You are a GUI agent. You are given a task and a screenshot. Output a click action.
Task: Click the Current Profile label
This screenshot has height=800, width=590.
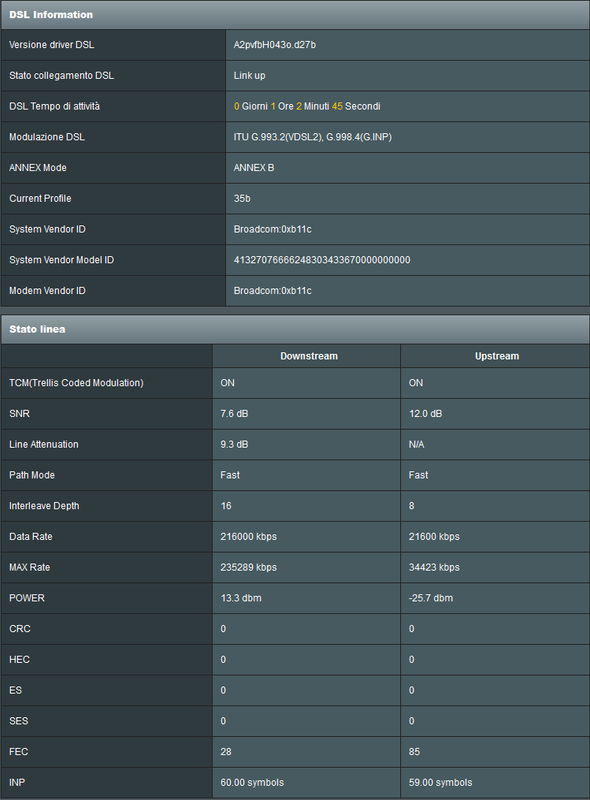(x=40, y=198)
